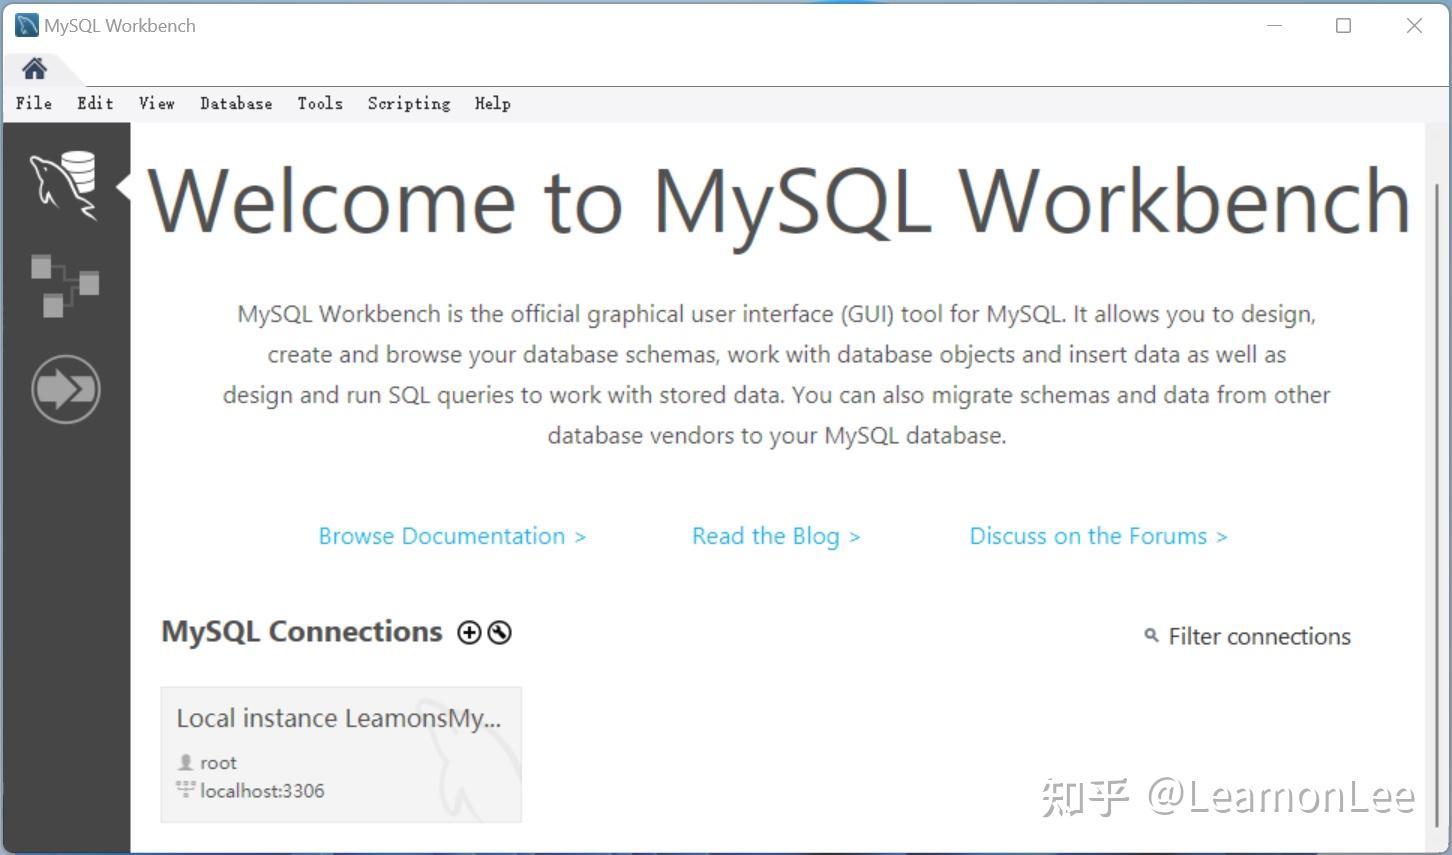Launch the Migration wizard from the sidebar
The image size is (1452, 855).
[x=66, y=389]
